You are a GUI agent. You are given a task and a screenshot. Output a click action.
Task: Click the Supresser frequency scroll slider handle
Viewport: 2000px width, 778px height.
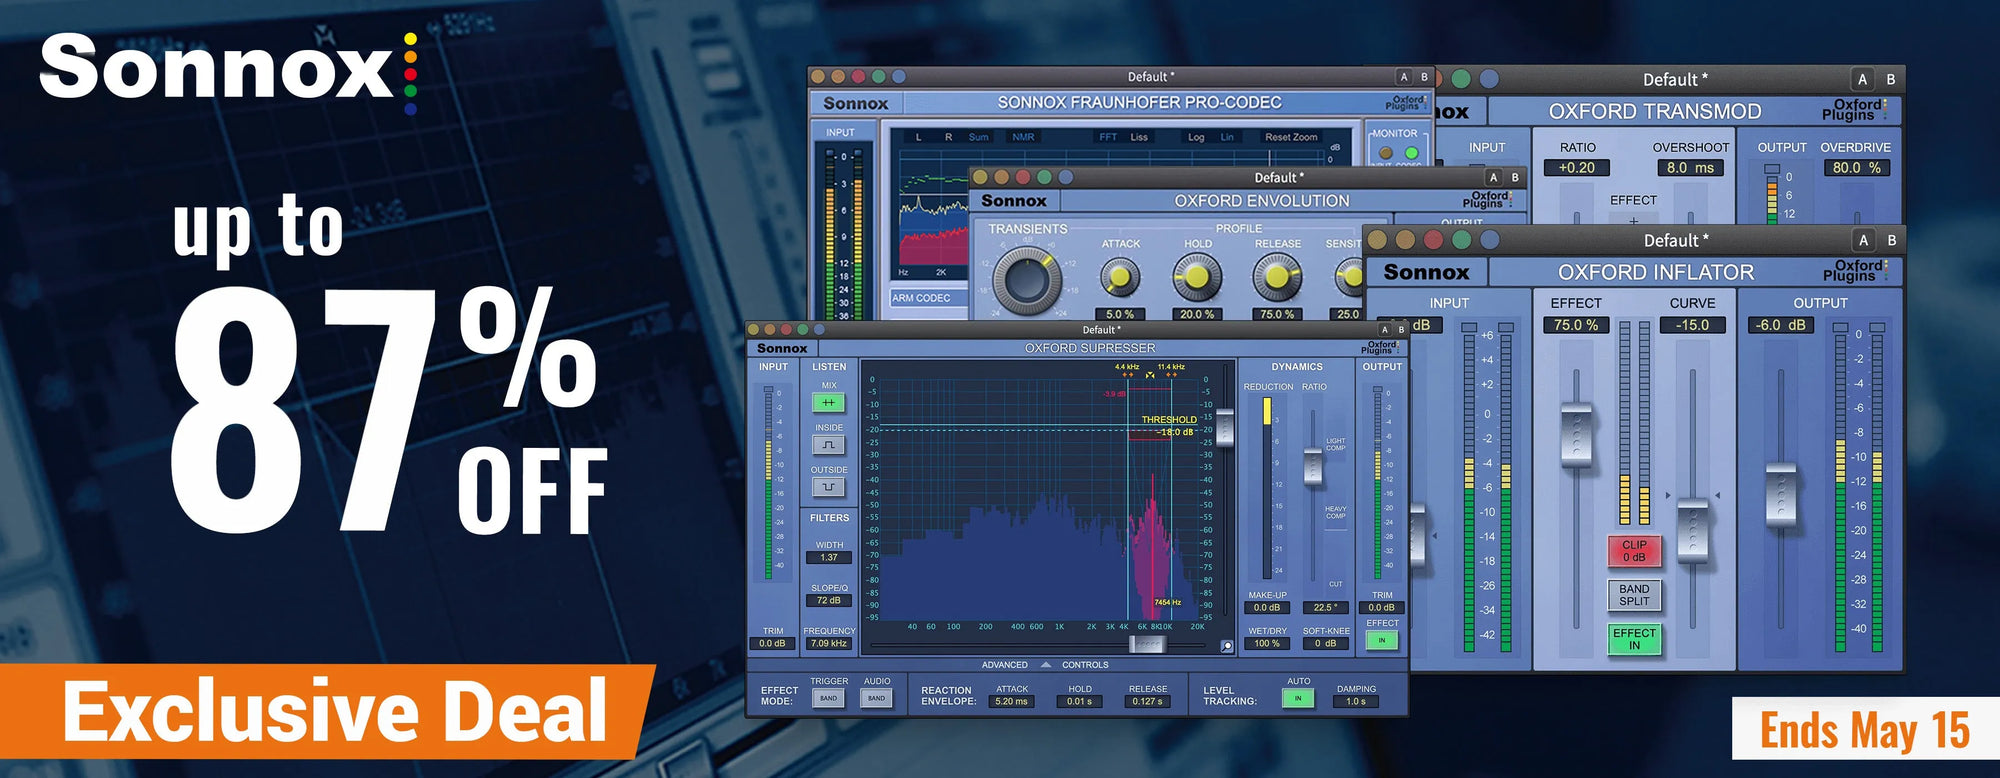pos(1147,645)
